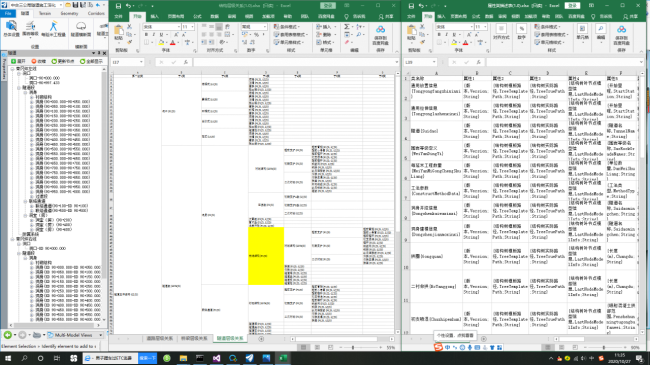Toggle Bold formatting in left Excel window

pyautogui.click(x=146, y=34)
